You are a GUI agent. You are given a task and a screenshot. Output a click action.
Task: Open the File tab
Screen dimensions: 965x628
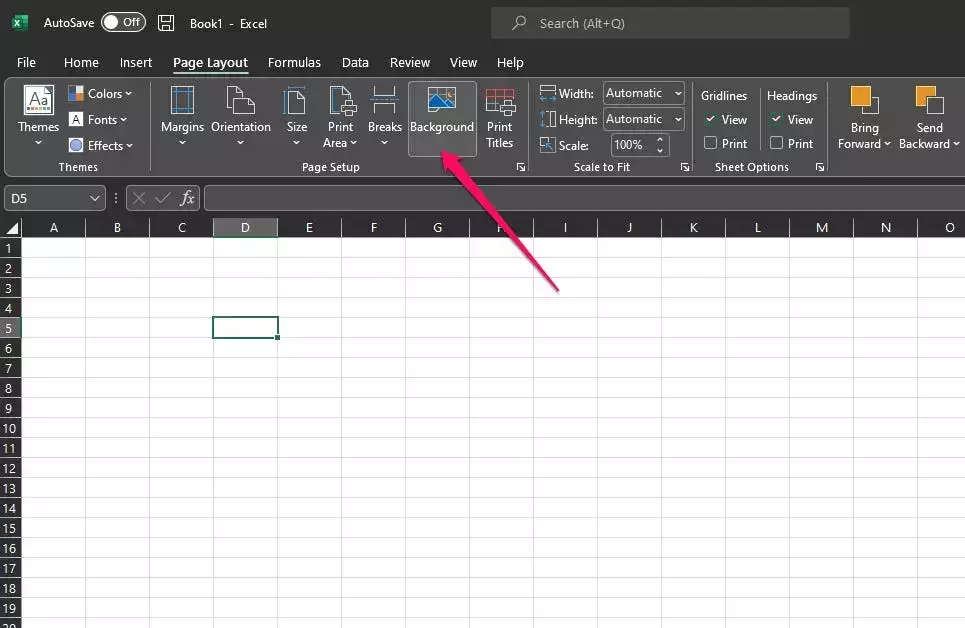pos(26,62)
